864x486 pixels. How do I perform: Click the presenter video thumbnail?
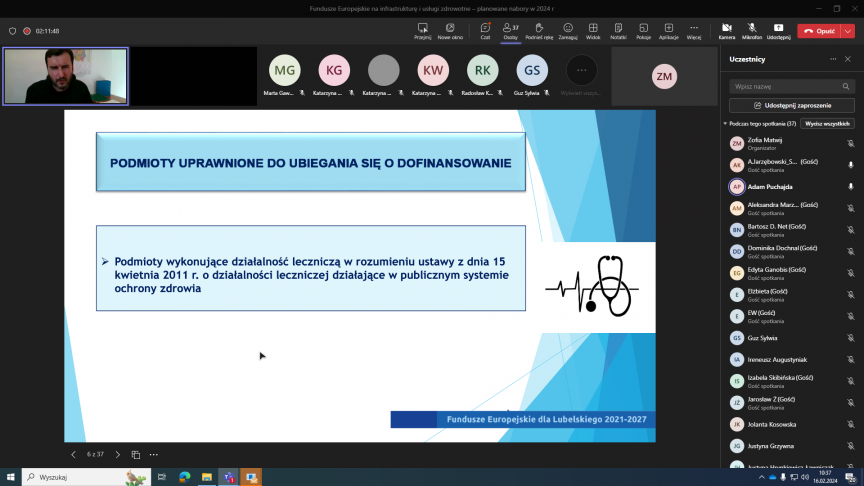pos(66,76)
